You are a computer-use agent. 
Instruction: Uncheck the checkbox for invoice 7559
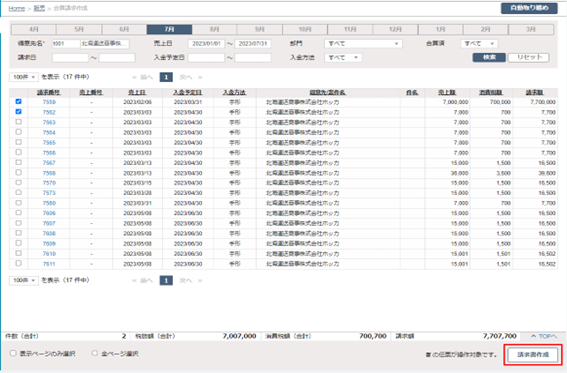click(x=18, y=102)
